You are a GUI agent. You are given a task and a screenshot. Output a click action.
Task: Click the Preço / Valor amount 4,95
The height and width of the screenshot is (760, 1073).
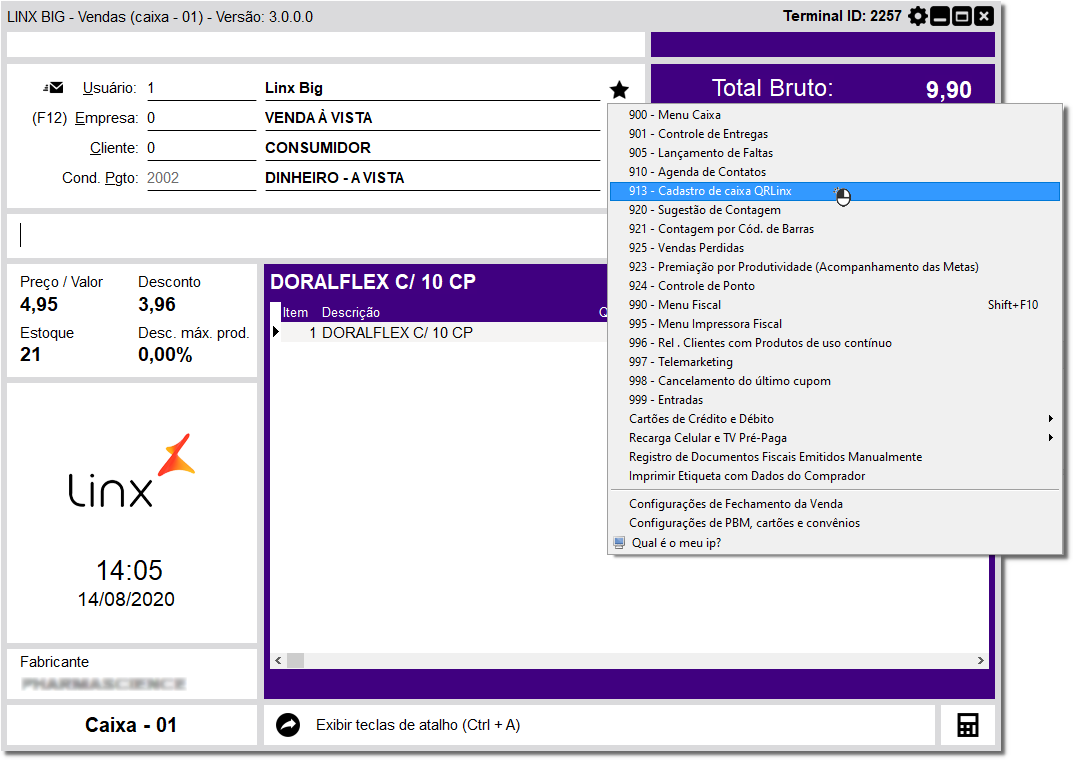click(39, 304)
